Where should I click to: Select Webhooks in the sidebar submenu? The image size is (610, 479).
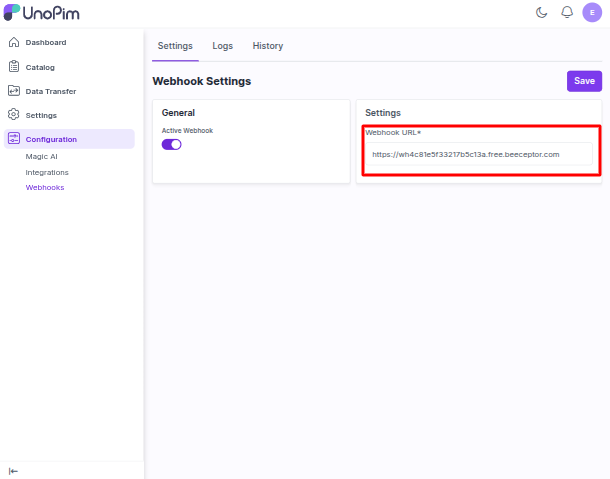coord(44,187)
